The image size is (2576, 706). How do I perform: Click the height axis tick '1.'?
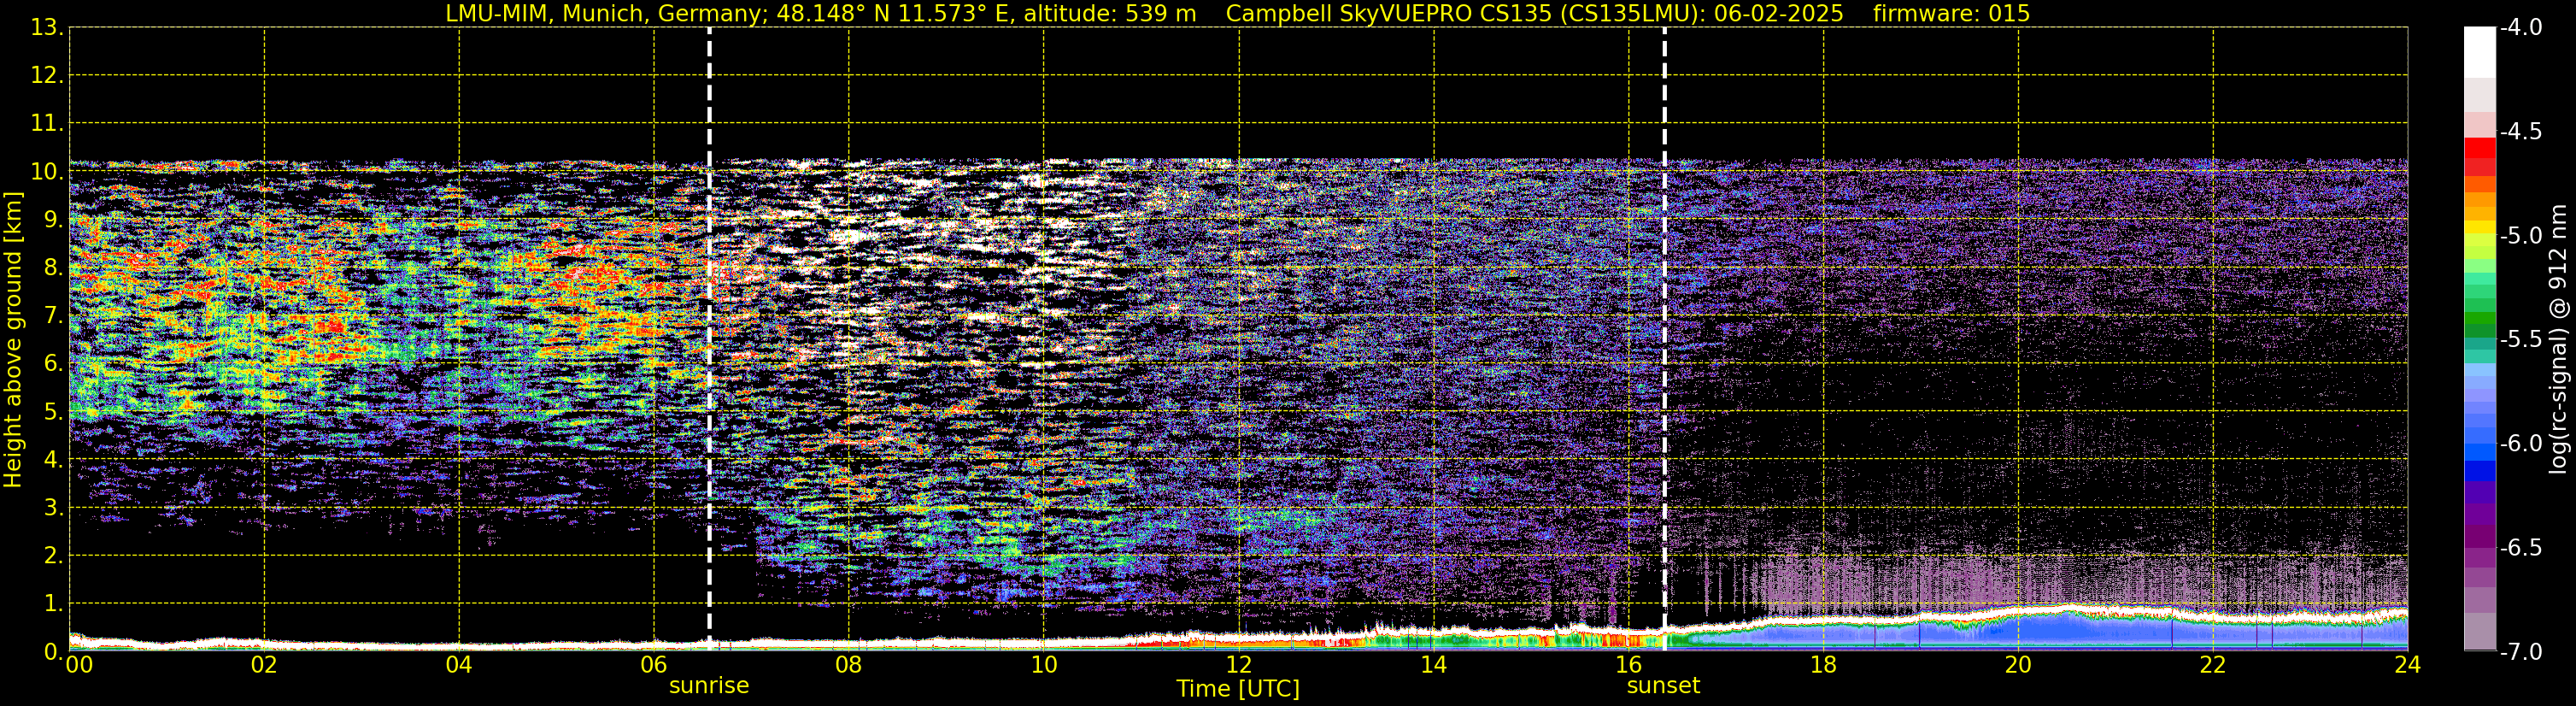tap(54, 604)
